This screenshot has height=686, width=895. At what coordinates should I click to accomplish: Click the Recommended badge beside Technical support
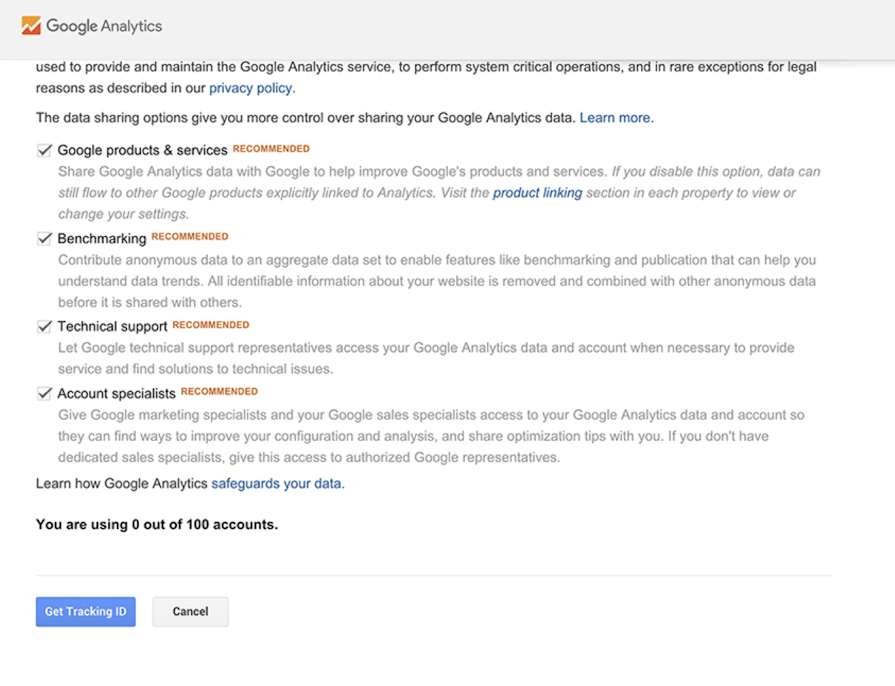(211, 325)
